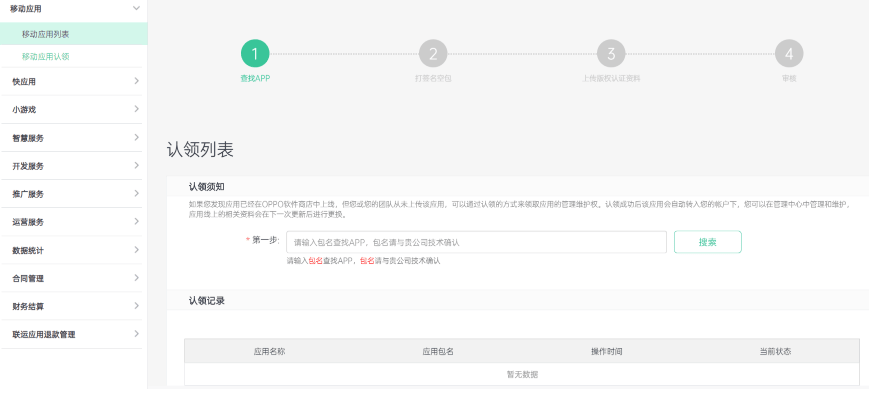Click the 认领列表 page title
The image size is (869, 395).
200,150
